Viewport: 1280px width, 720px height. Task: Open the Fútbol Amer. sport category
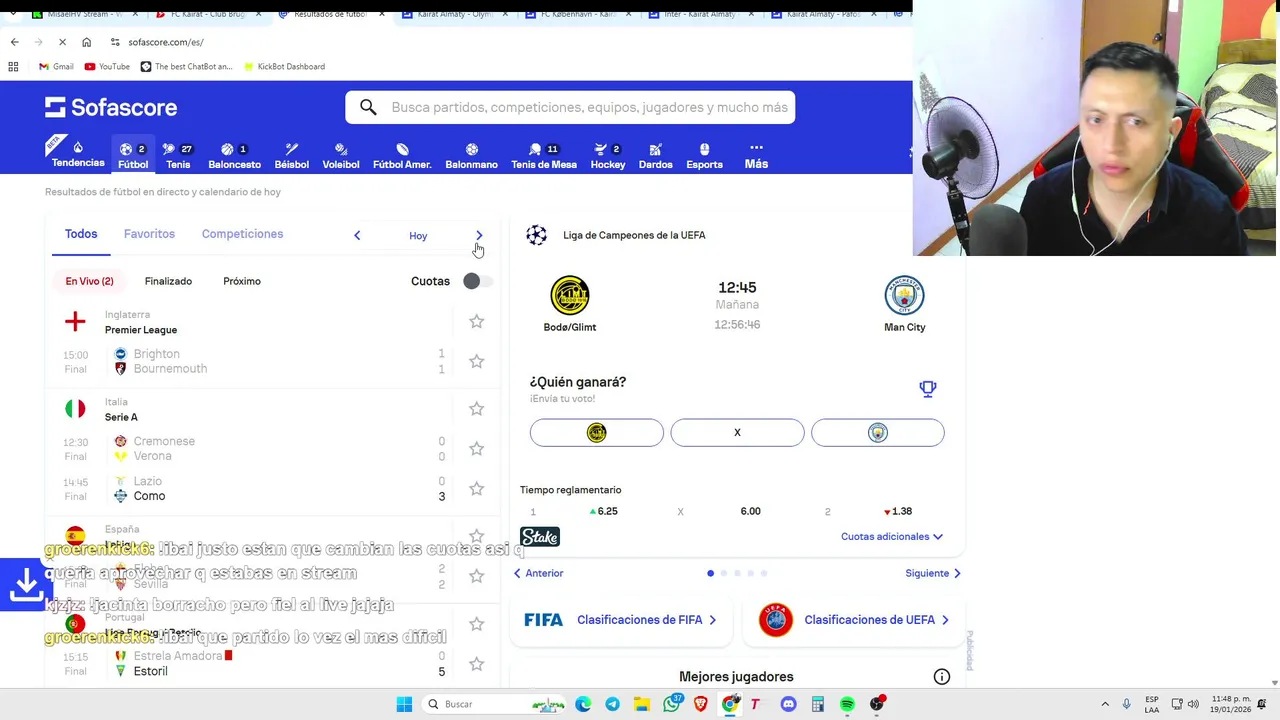(402, 155)
